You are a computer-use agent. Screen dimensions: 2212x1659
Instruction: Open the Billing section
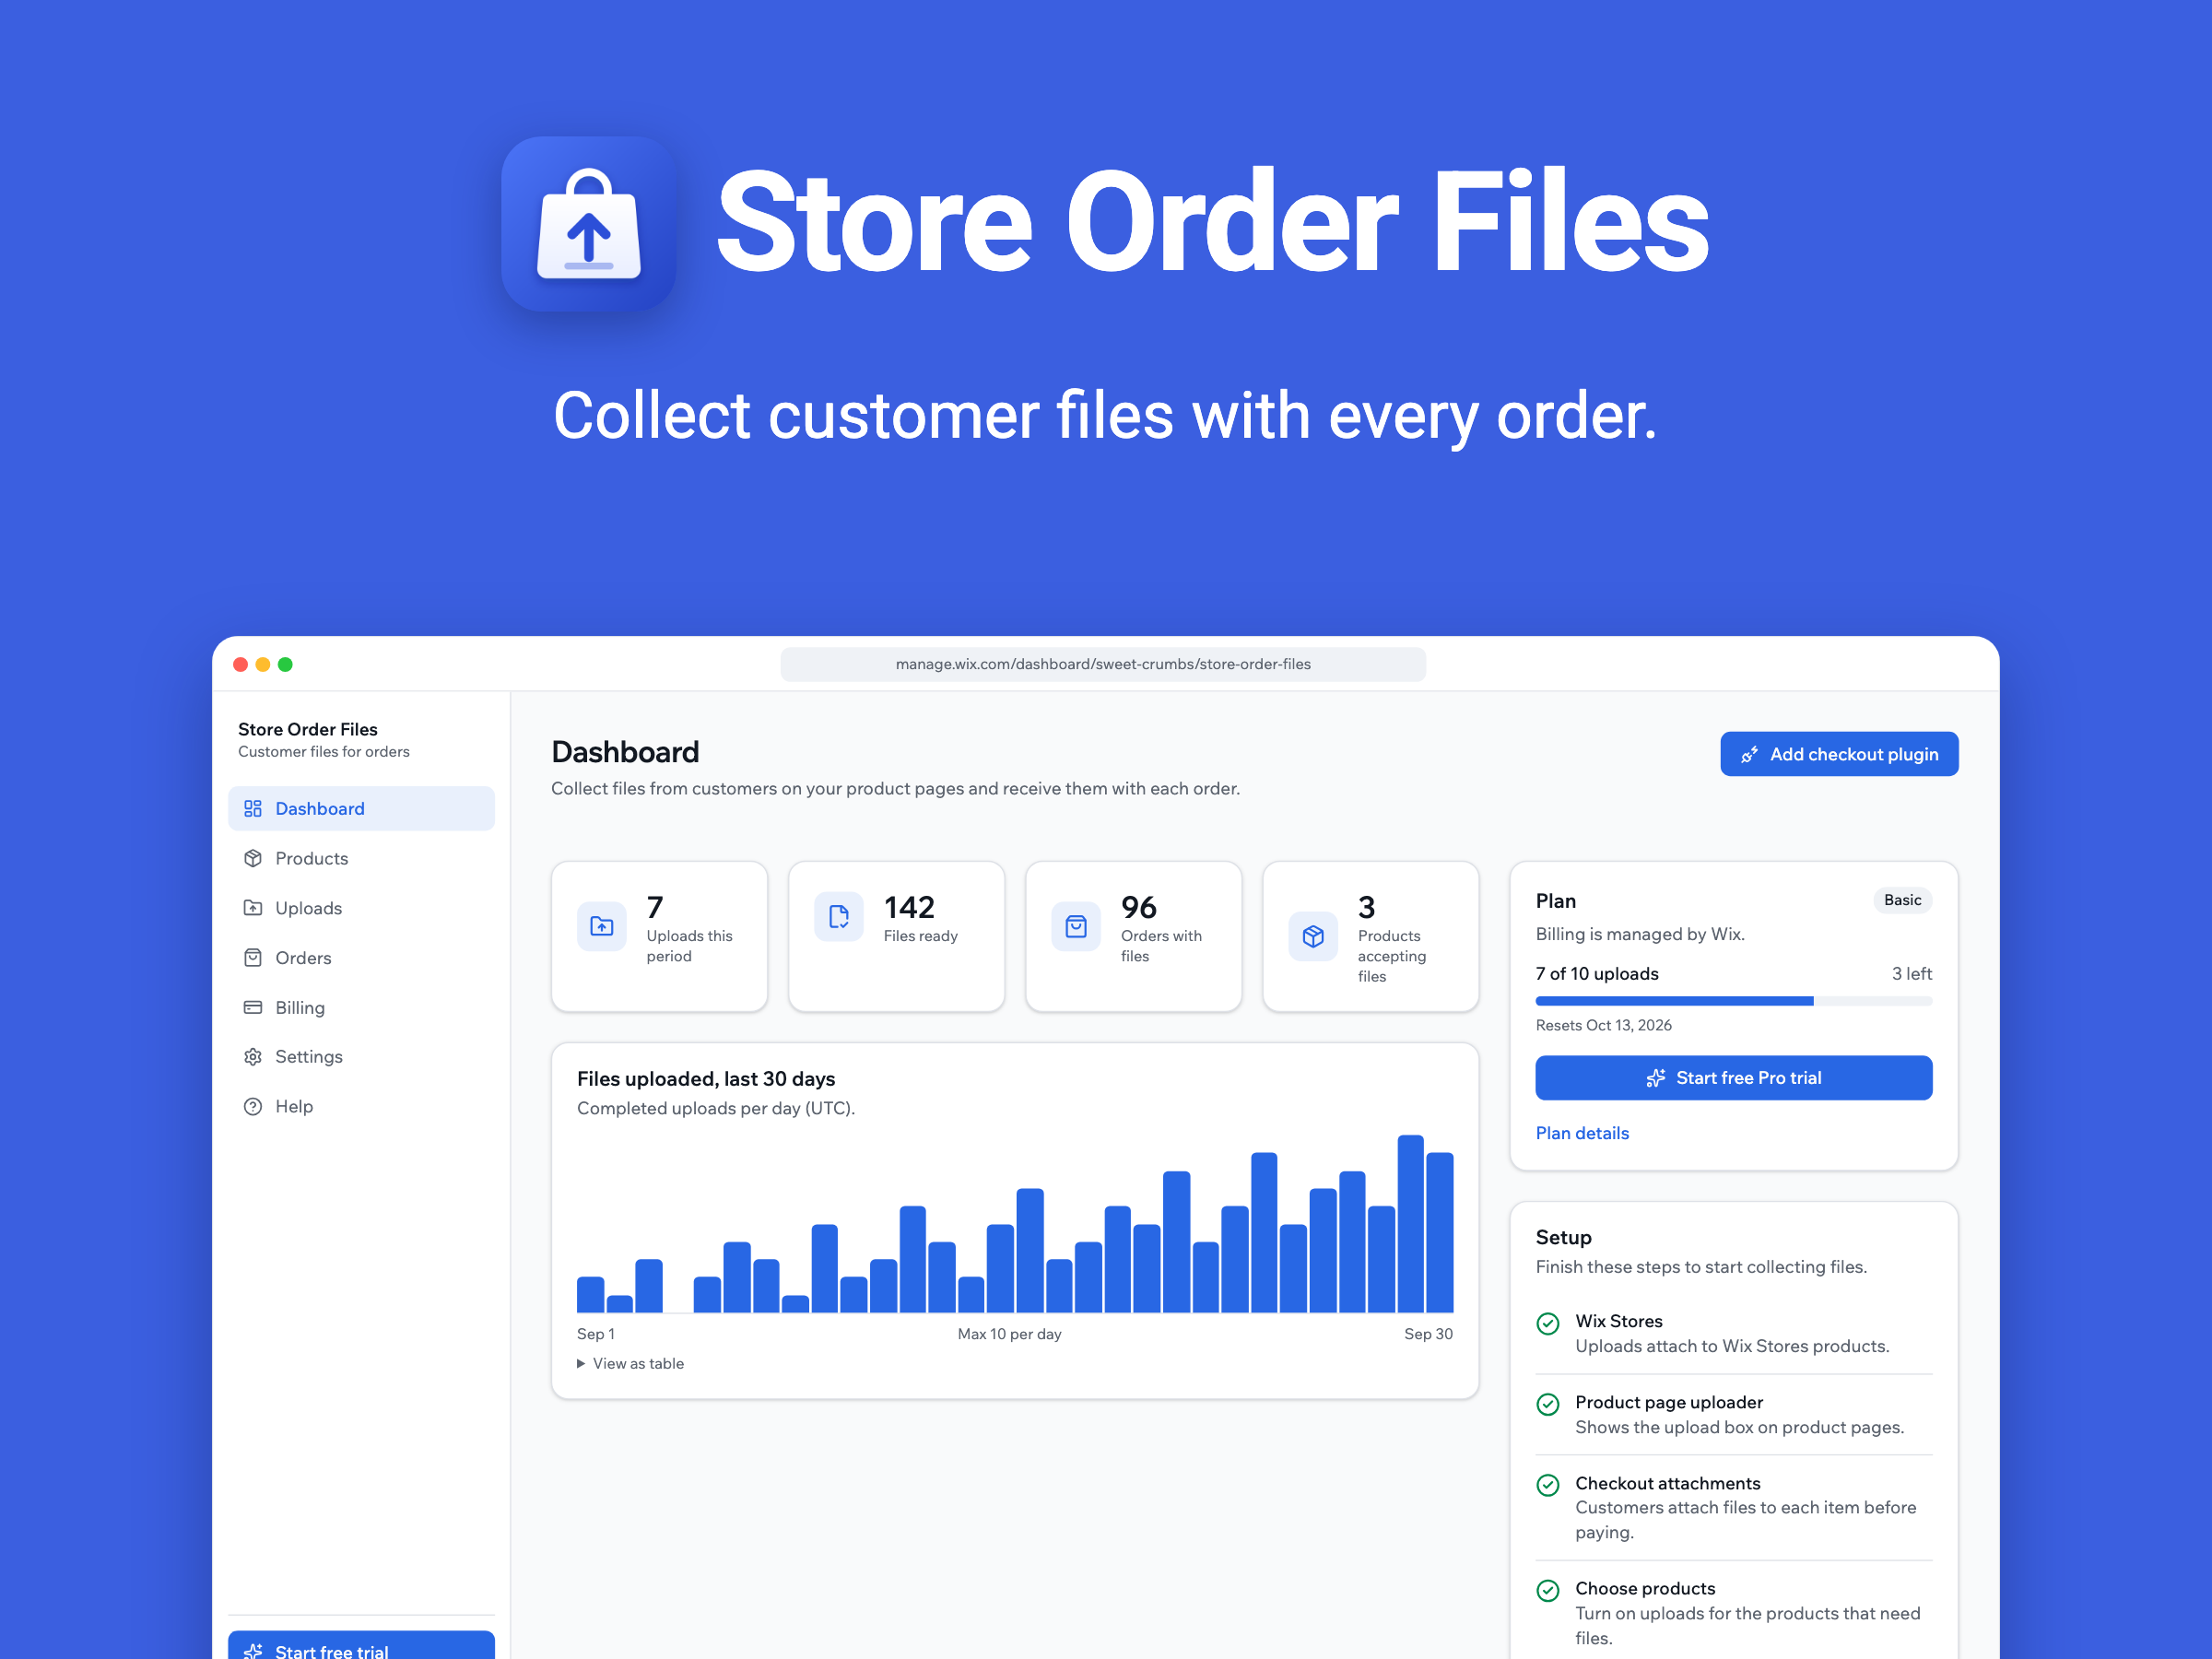(x=361, y=1007)
